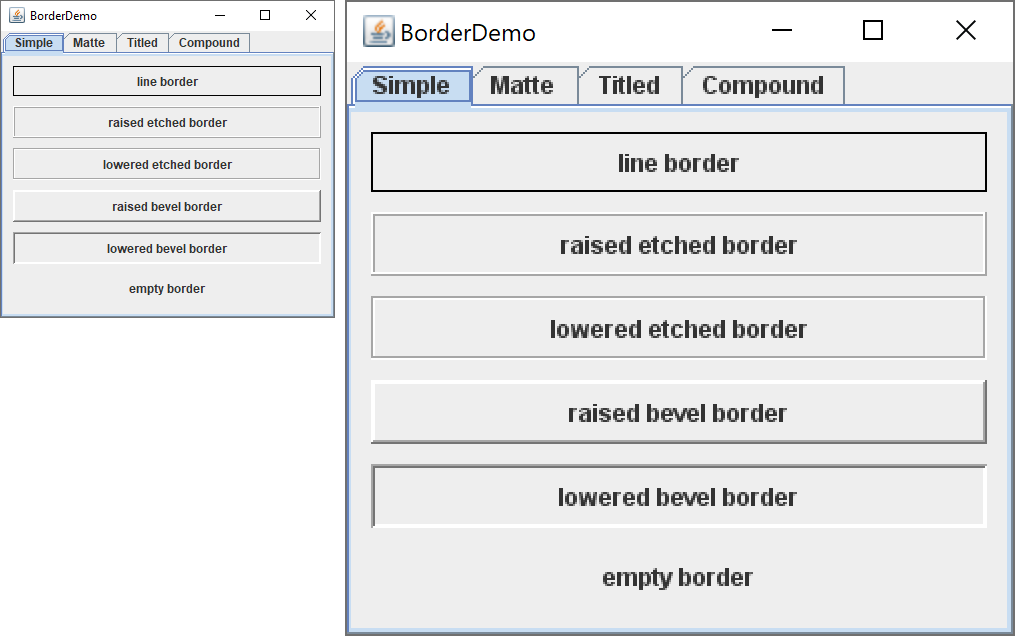Select the Compound tab in the large window
The width and height of the screenshot is (1015, 636).
(x=763, y=85)
